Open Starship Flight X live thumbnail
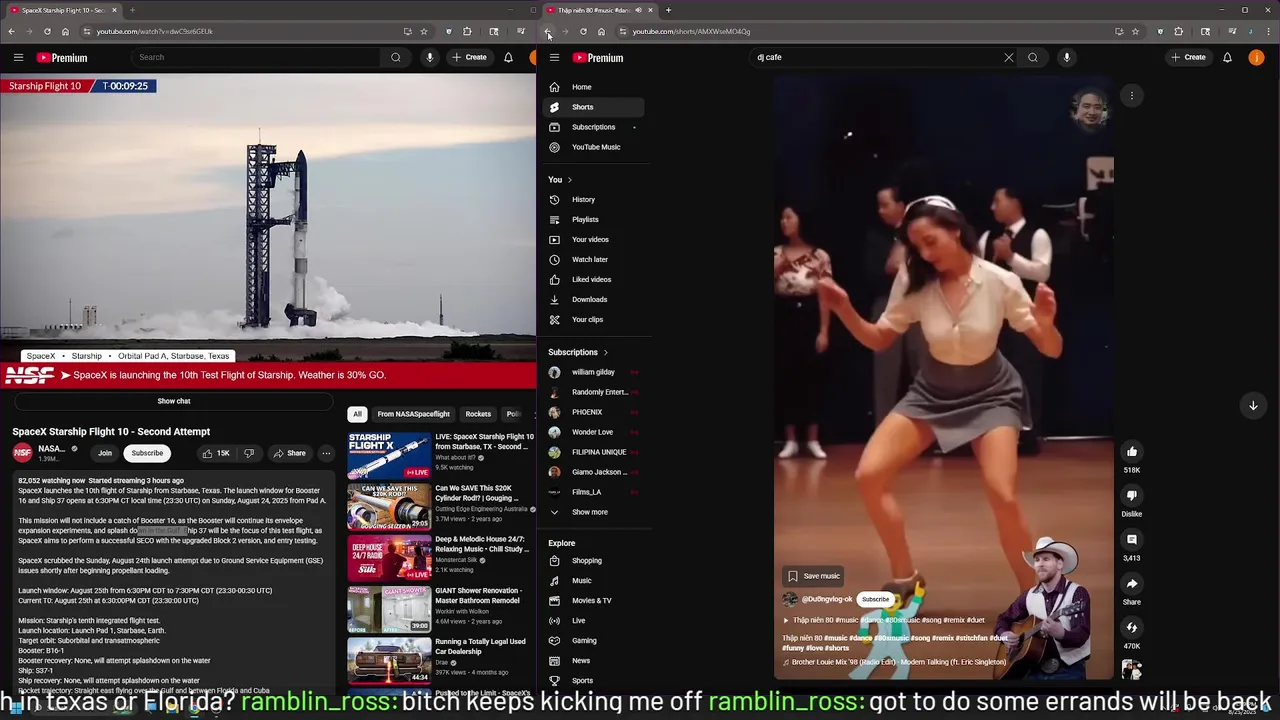 (x=389, y=455)
